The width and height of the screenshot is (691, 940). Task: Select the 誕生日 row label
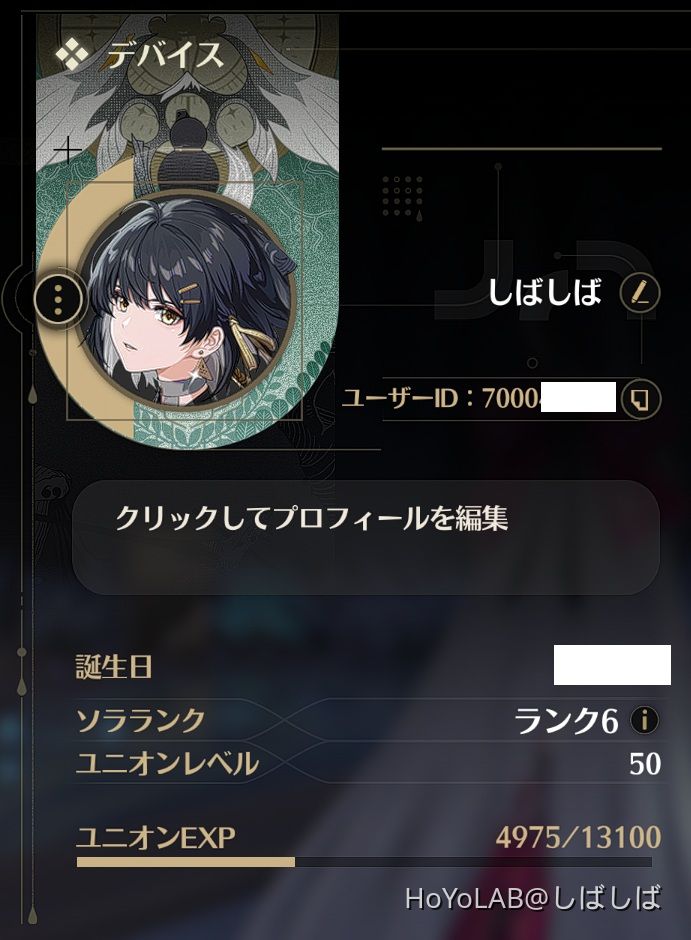click(x=114, y=667)
